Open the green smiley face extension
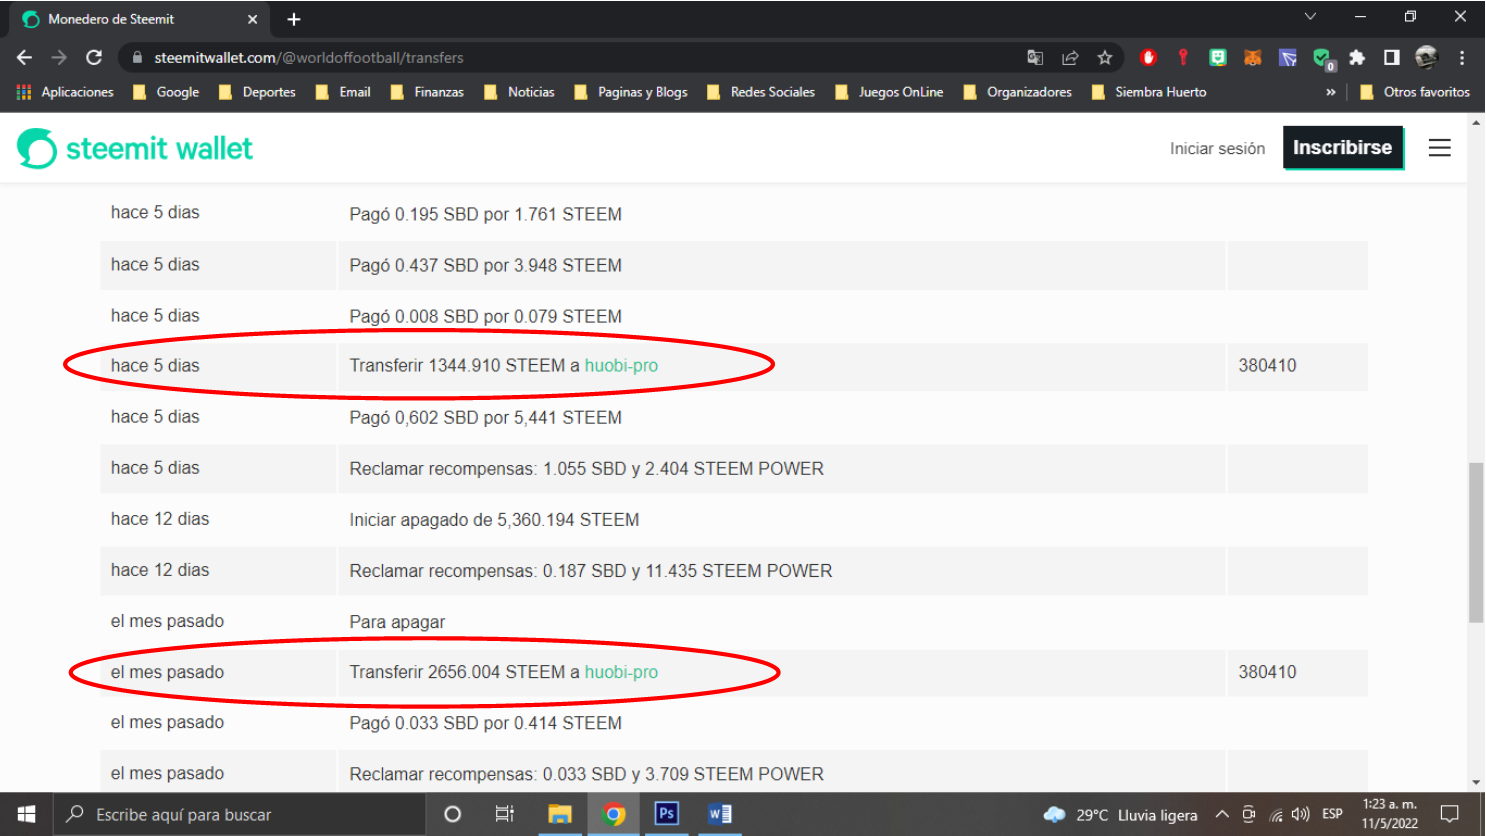 (x=1217, y=58)
